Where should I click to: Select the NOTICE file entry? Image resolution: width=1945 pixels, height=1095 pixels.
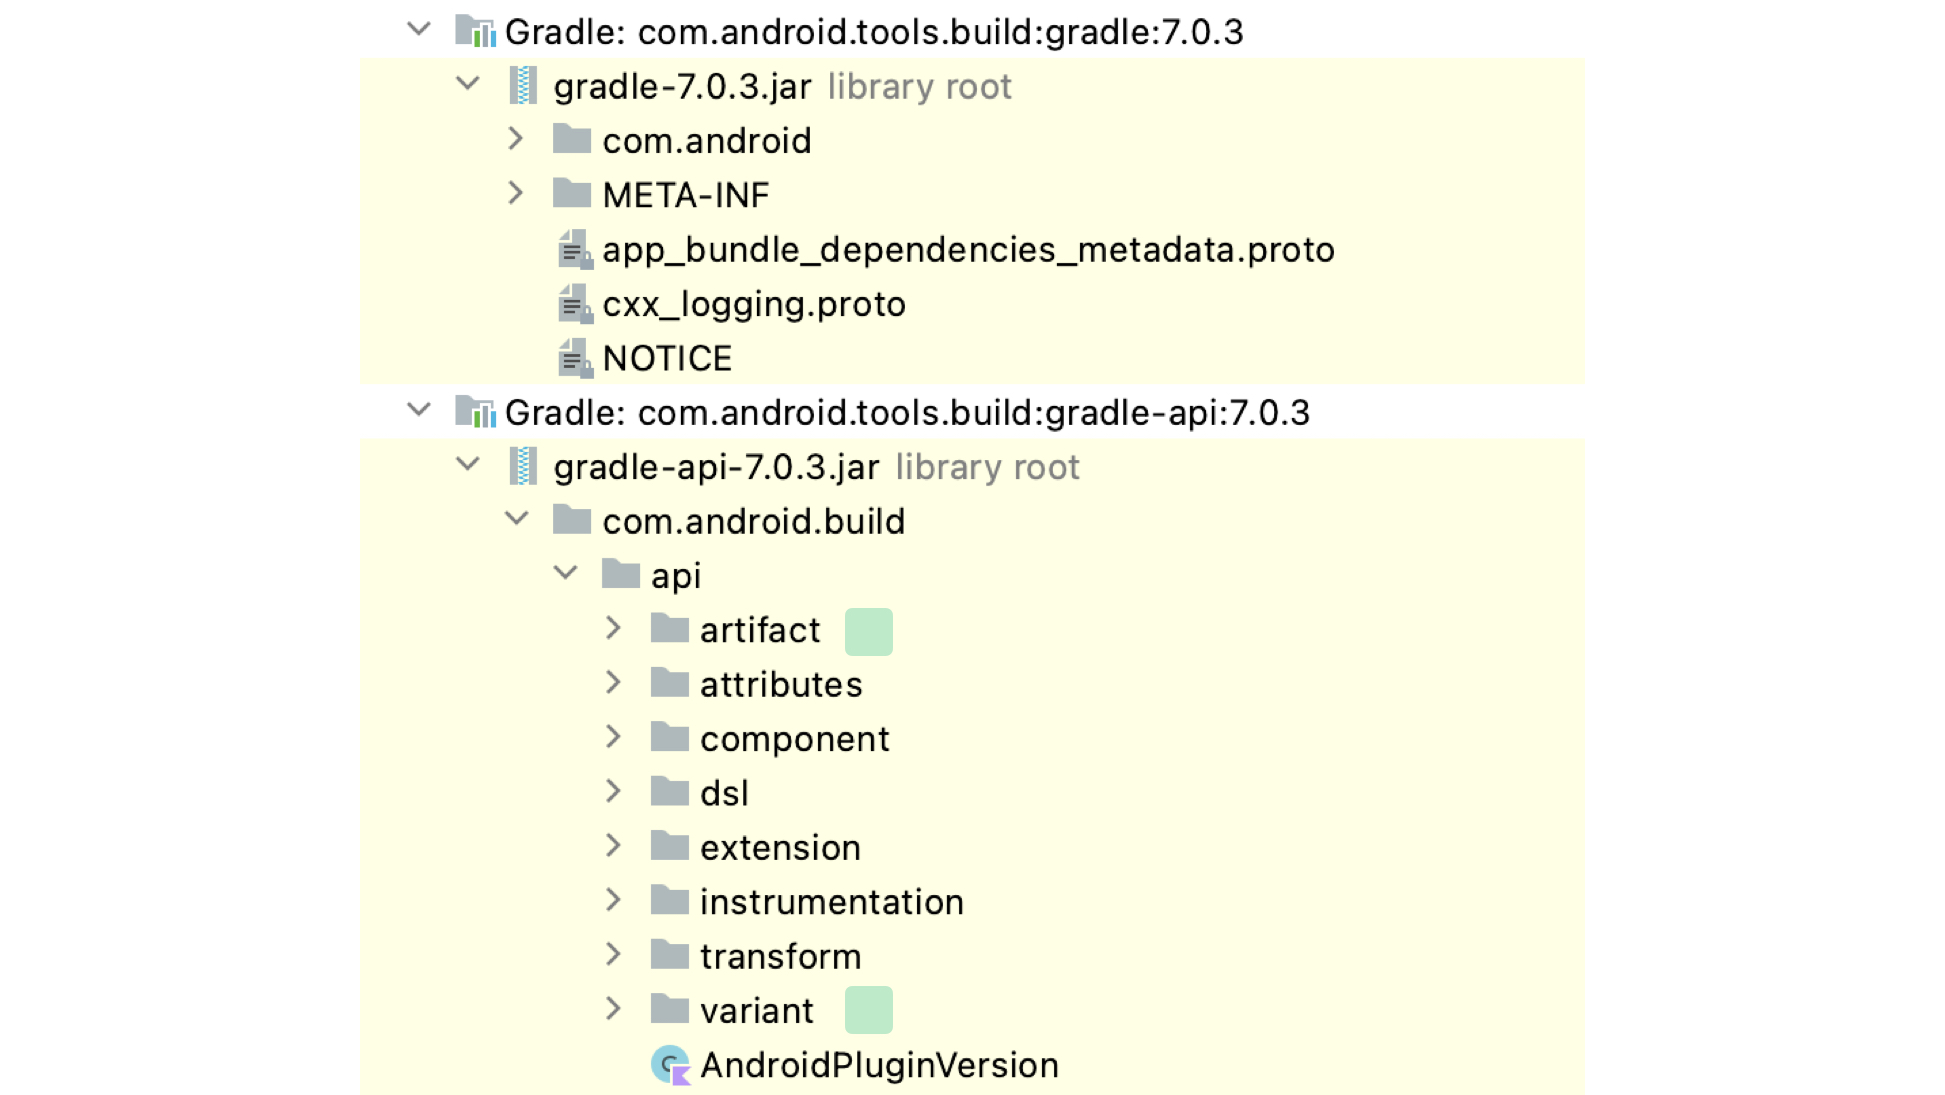[x=668, y=357]
